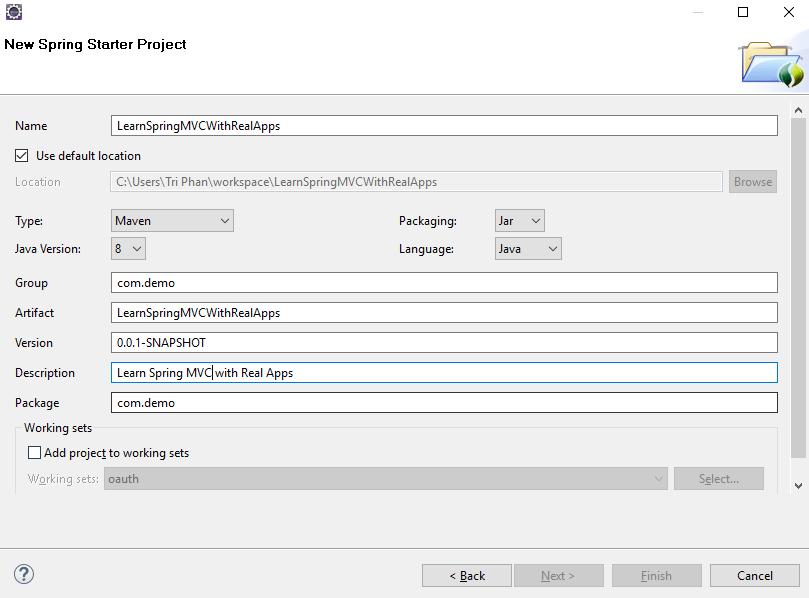Click the scrollbar up arrow on the right

800,108
